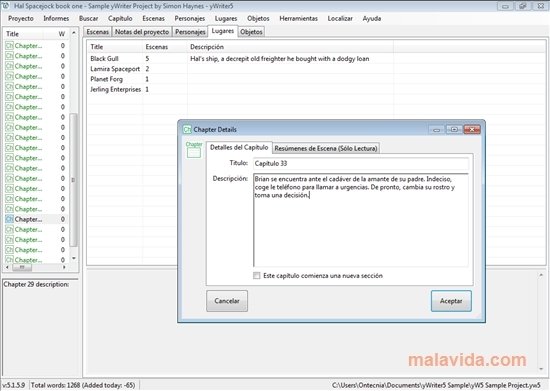Open the Proyecto menu
Image resolution: width=550 pixels, height=391 pixels.
point(21,19)
